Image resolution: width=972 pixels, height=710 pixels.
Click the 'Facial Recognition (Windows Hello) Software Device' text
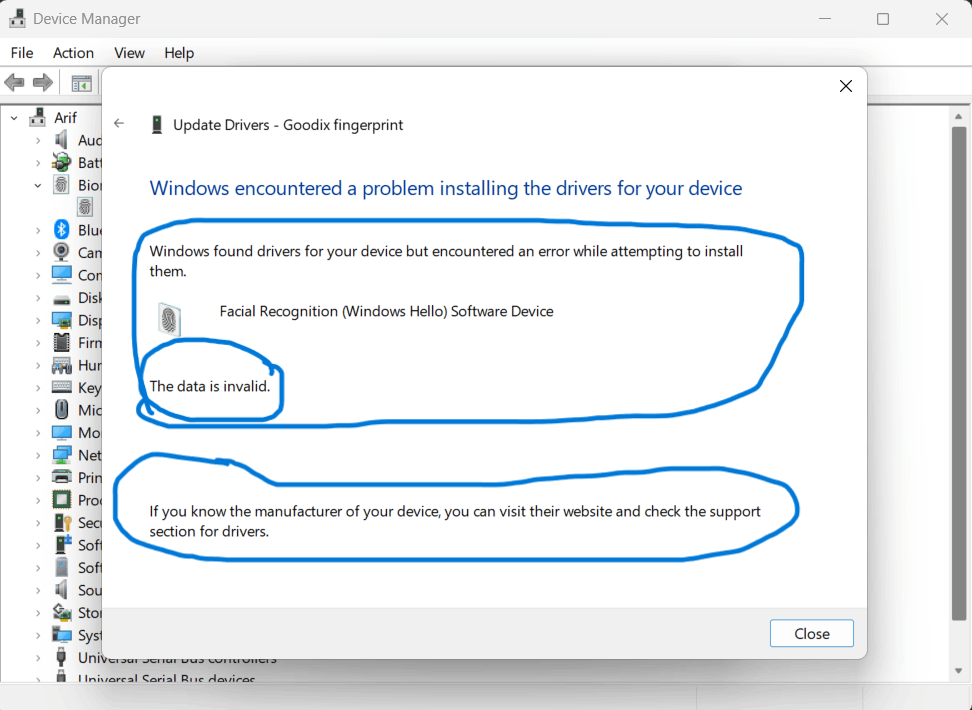[x=386, y=311]
